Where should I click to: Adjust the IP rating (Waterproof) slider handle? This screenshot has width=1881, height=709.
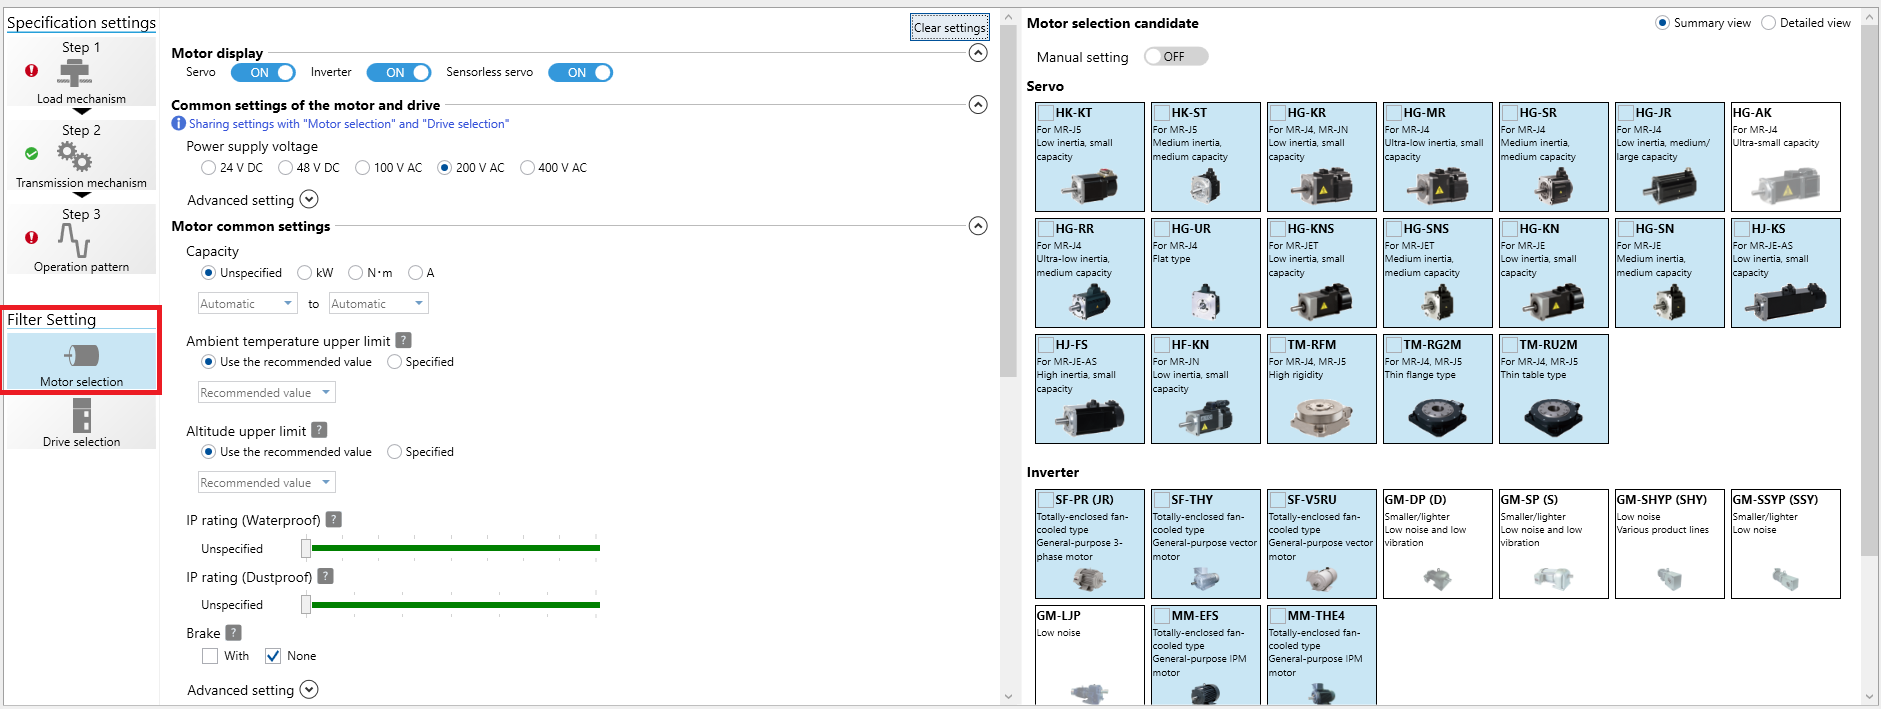pyautogui.click(x=306, y=548)
